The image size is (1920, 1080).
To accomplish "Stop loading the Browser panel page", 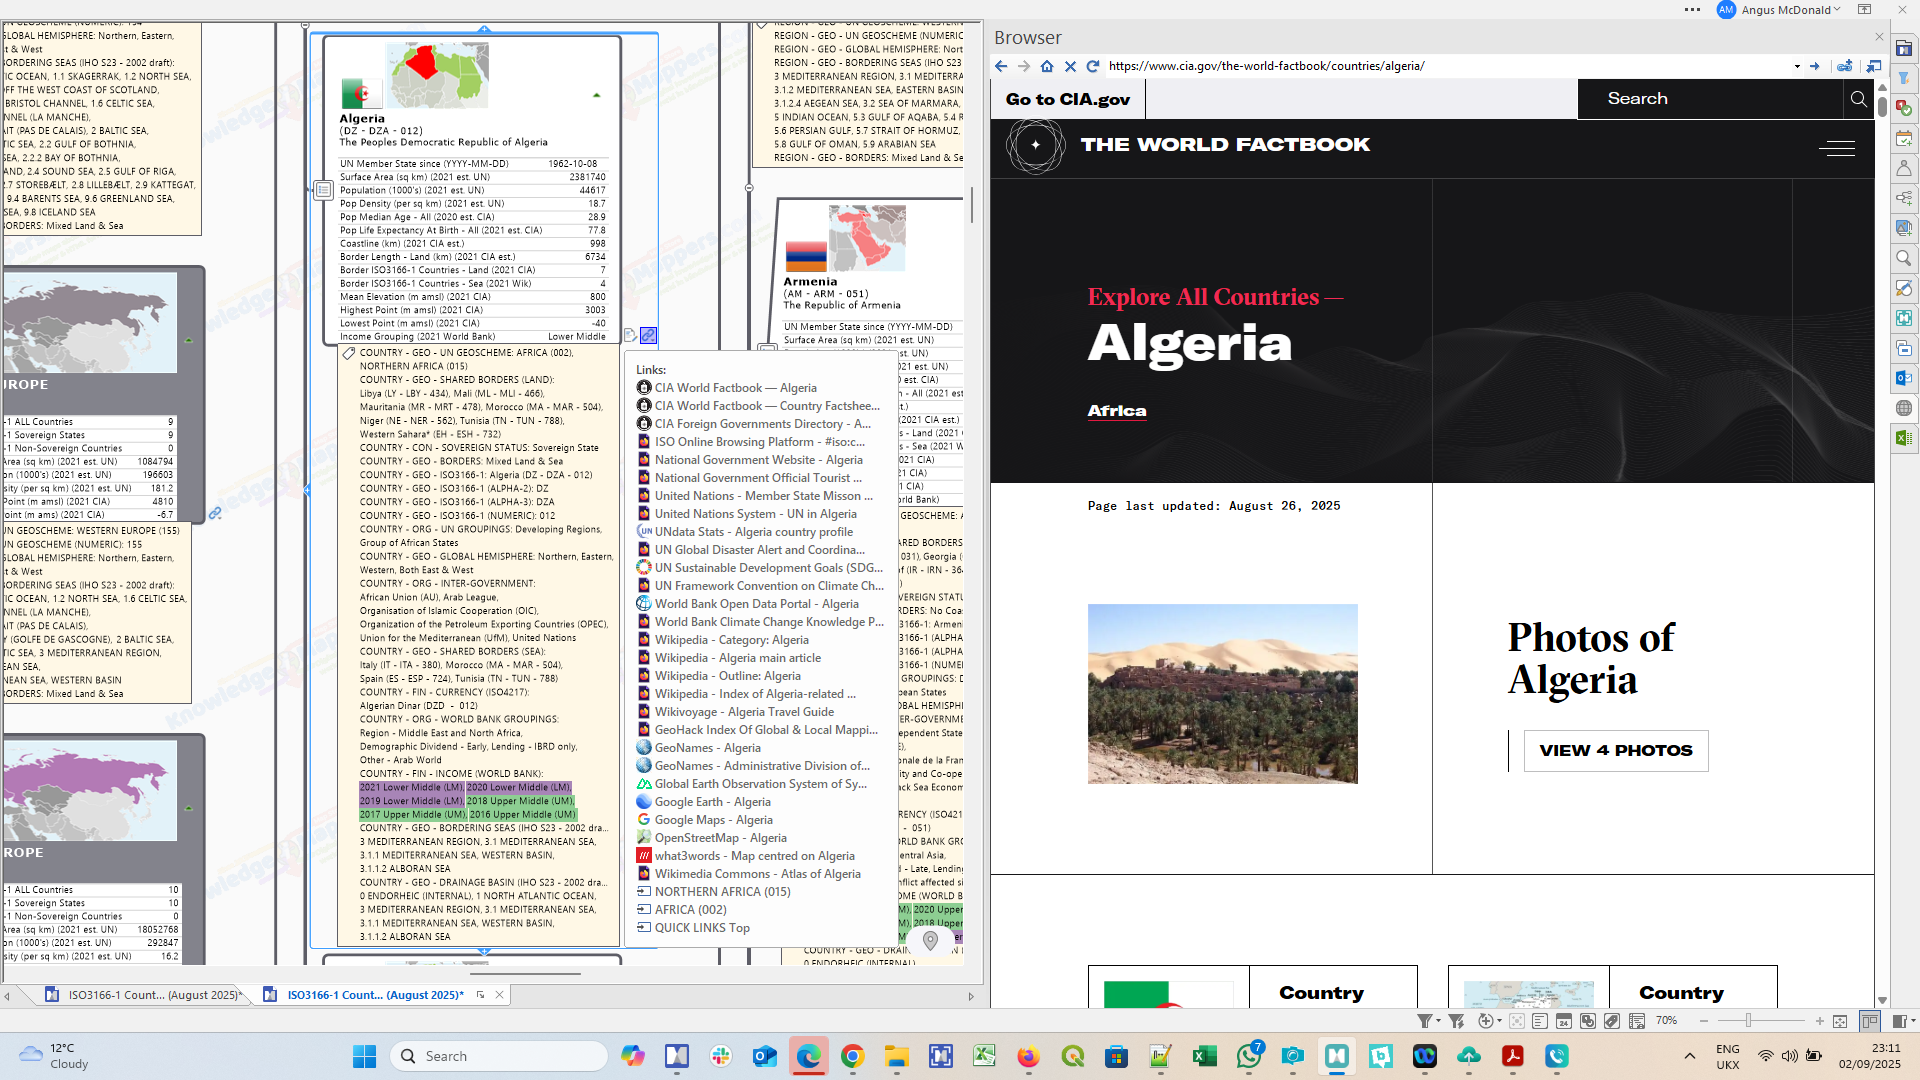I will tap(1070, 66).
